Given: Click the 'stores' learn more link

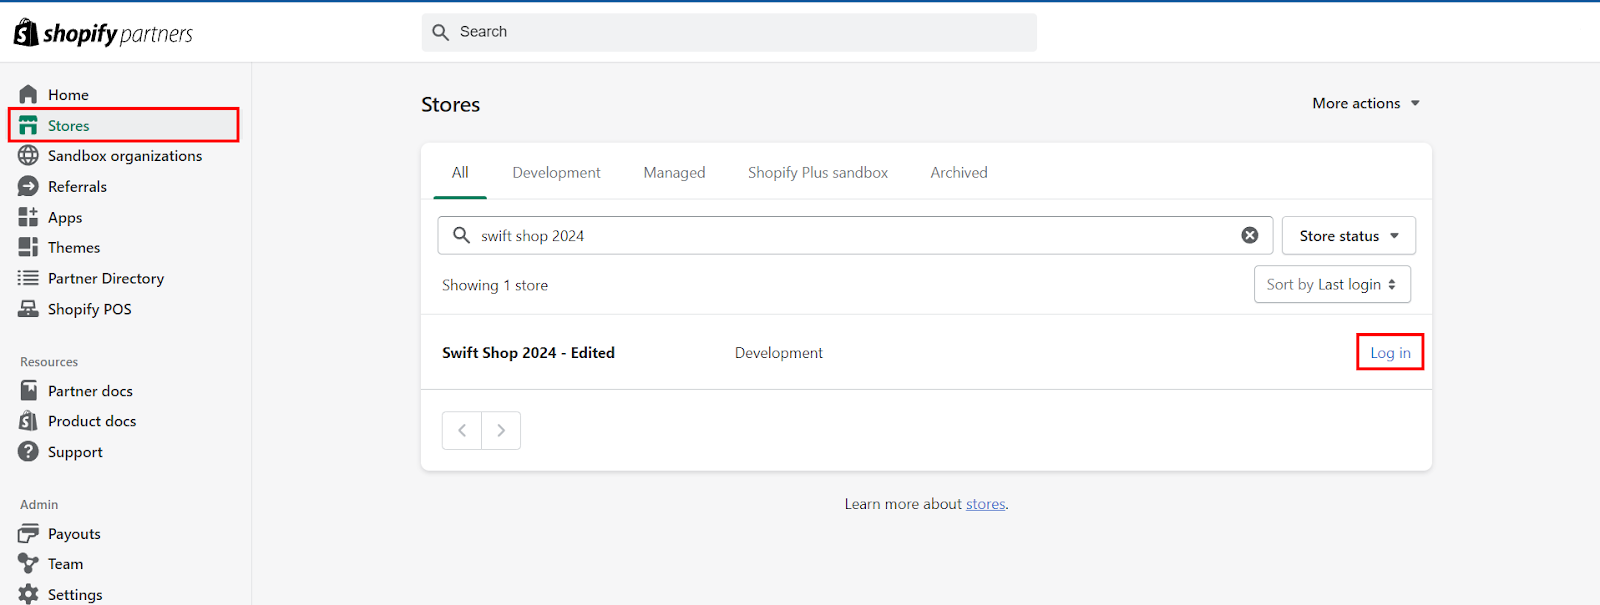Looking at the screenshot, I should (x=985, y=504).
